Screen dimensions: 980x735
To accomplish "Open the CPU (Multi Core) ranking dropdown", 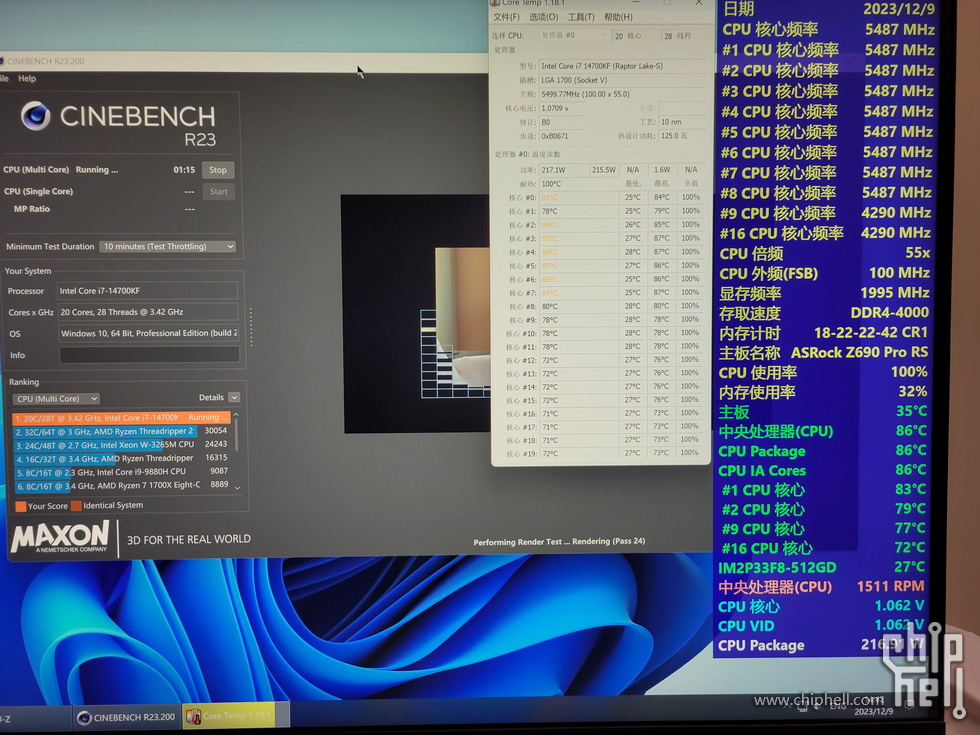I will [56, 399].
